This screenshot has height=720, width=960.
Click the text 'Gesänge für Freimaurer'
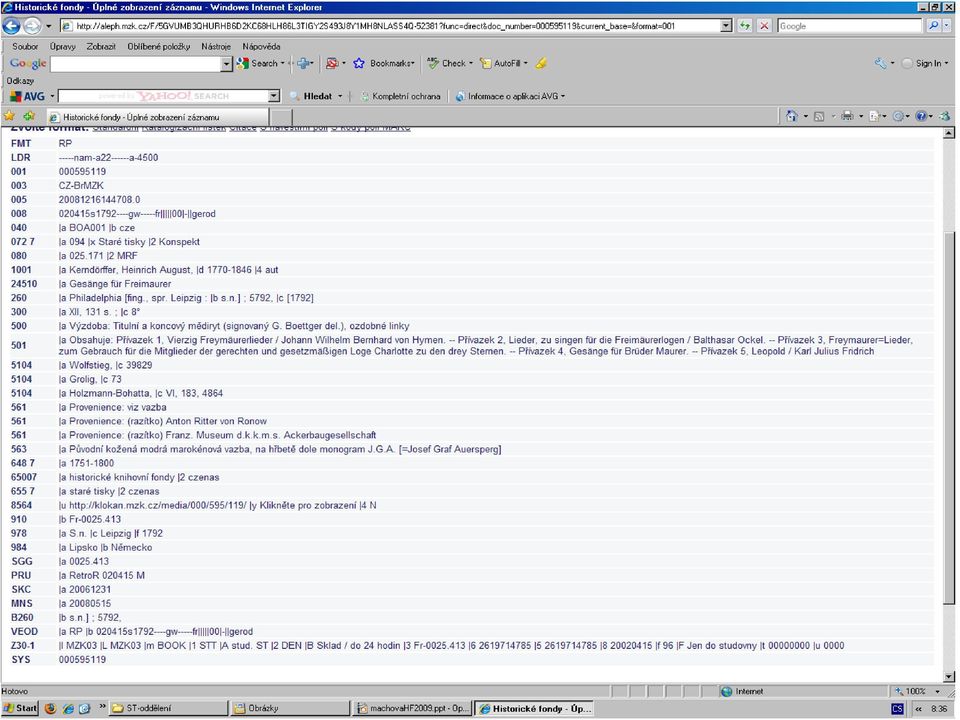coord(120,284)
